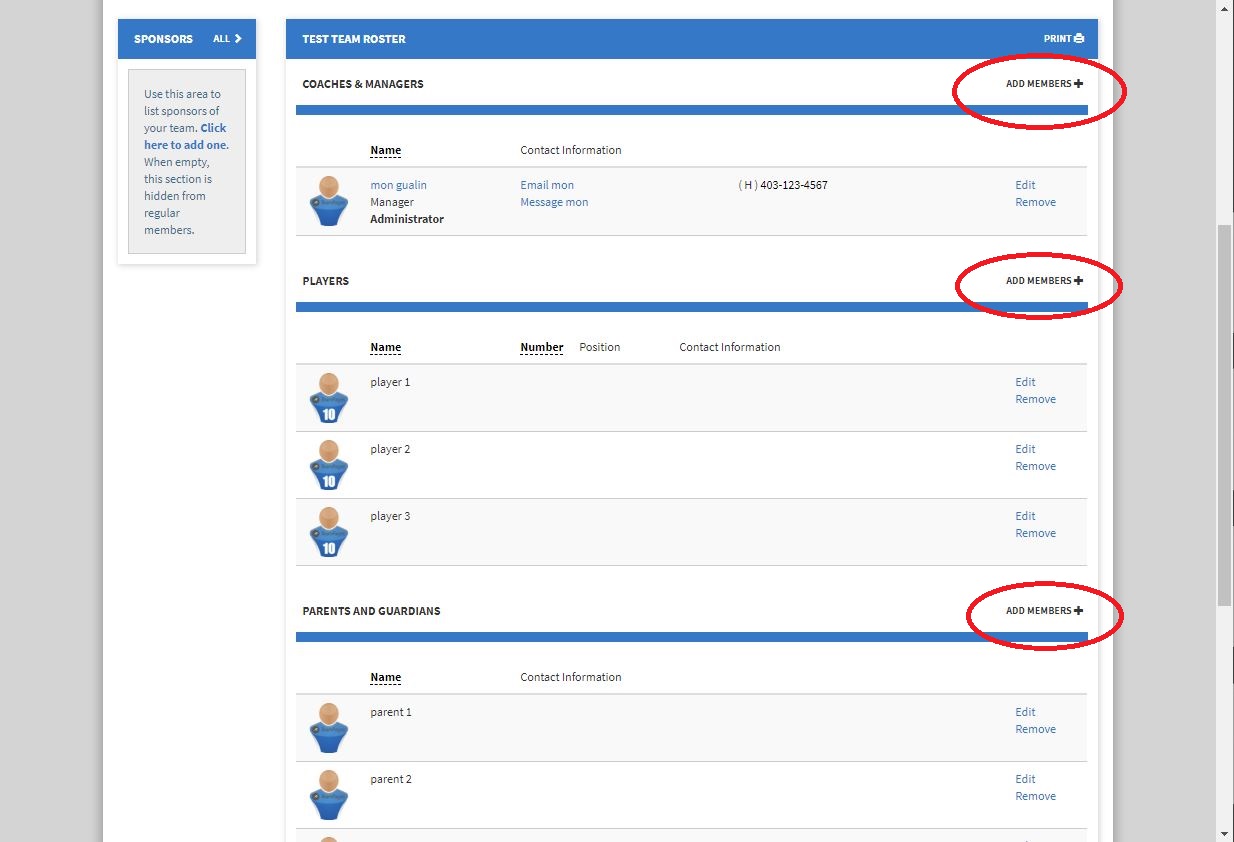This screenshot has height=842, width=1234.
Task: Click the page vertical scrollbar thumb
Action: [1224, 415]
